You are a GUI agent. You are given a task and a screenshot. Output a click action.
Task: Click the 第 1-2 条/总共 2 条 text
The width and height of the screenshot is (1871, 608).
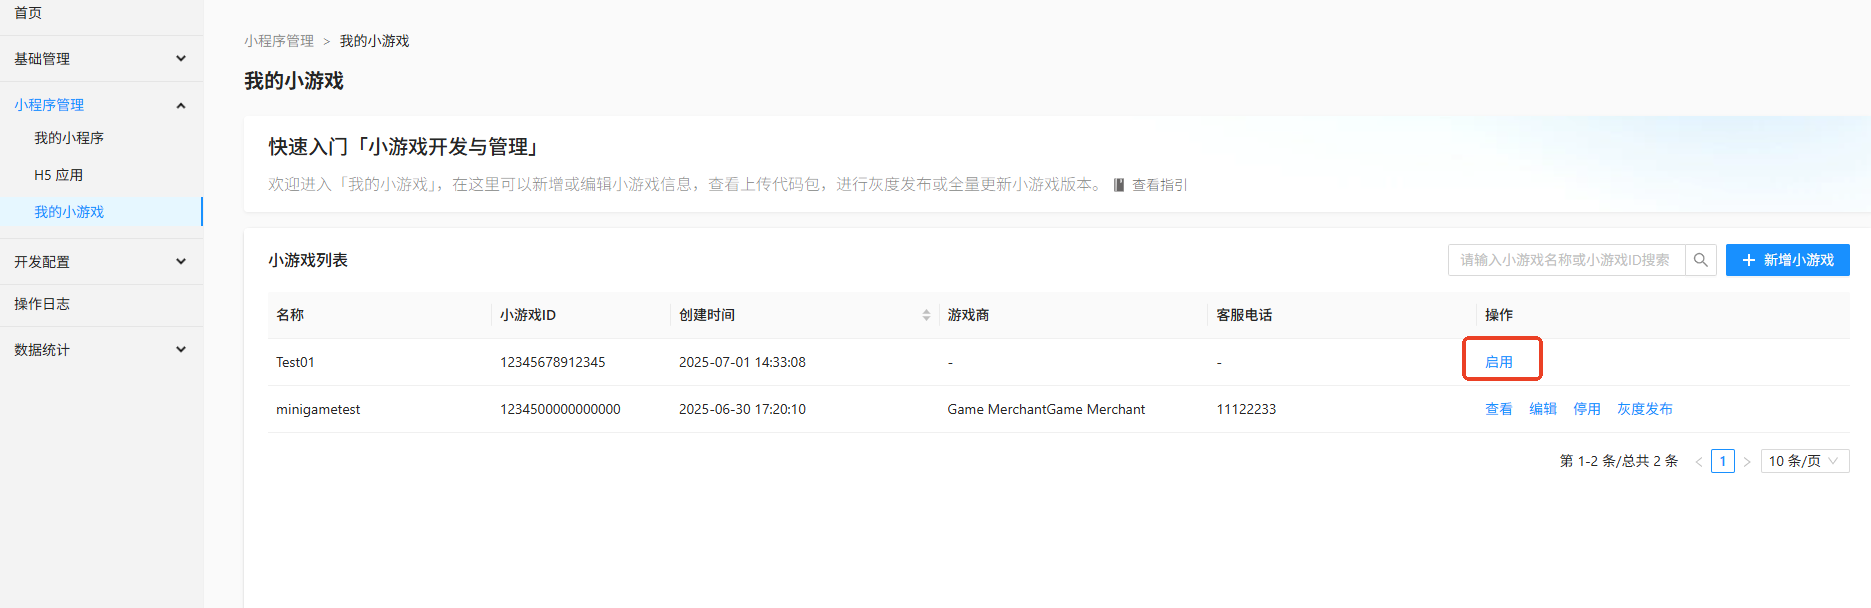[1619, 461]
